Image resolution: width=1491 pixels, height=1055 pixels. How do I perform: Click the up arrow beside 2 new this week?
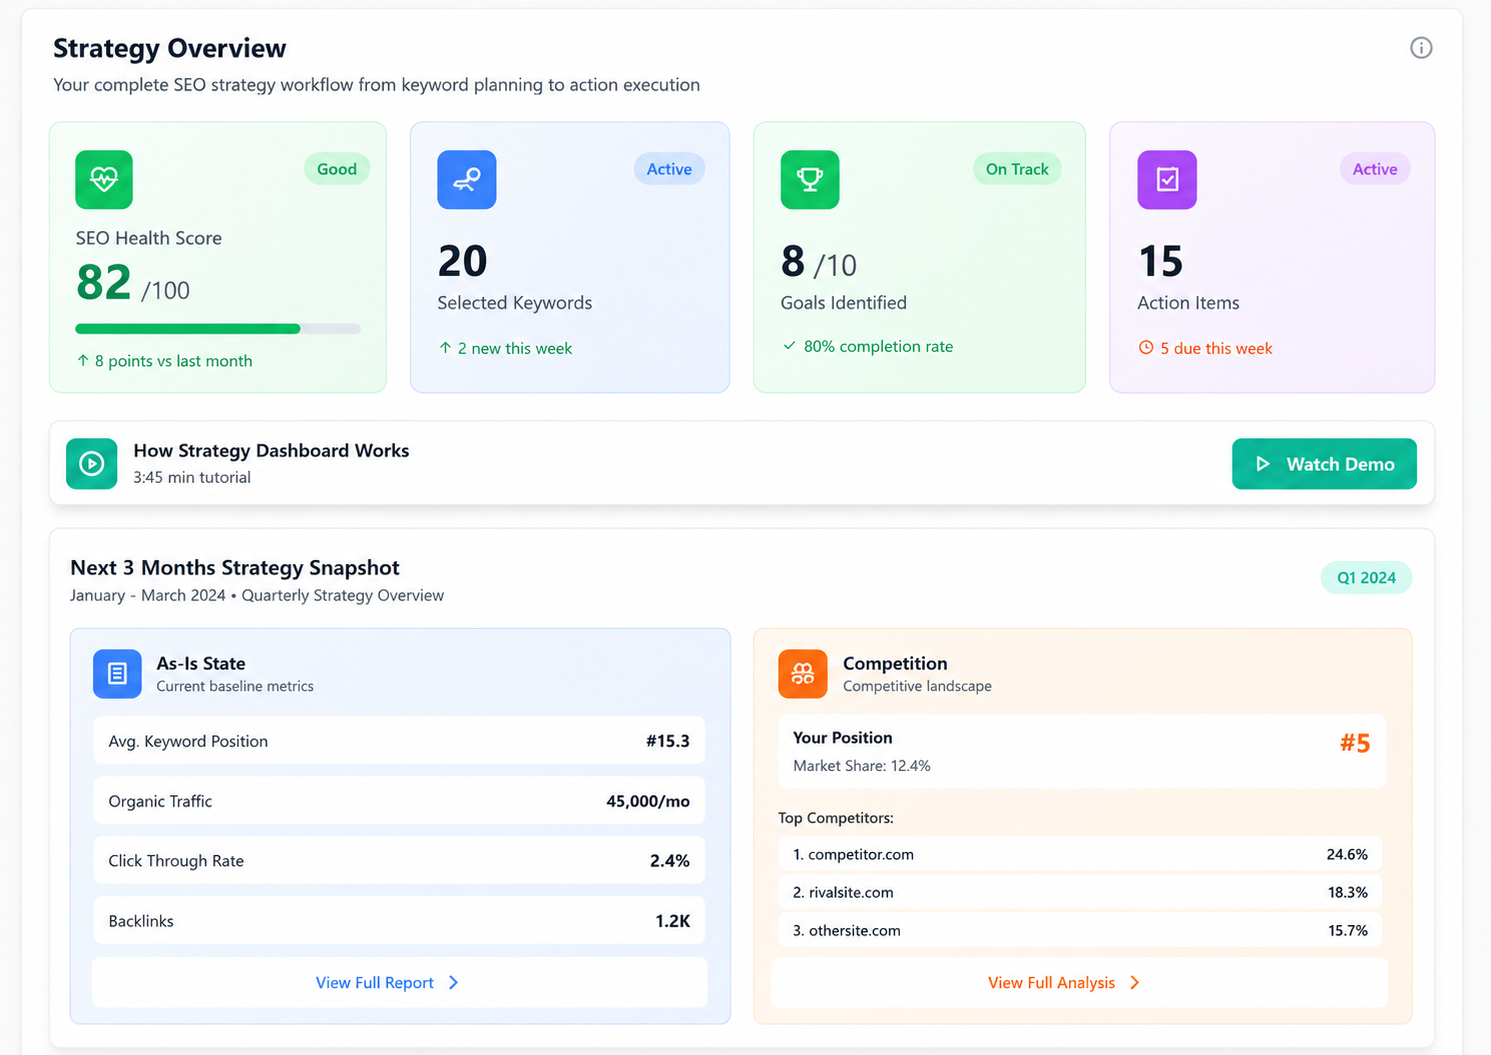pyautogui.click(x=445, y=348)
